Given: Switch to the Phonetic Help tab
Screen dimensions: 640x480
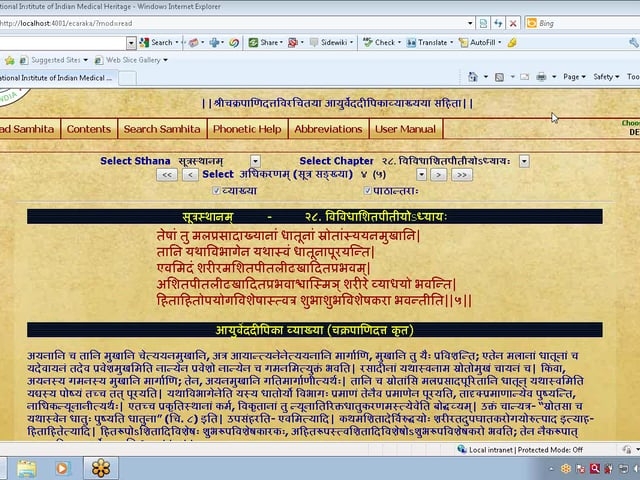Looking at the screenshot, I should (x=247, y=129).
